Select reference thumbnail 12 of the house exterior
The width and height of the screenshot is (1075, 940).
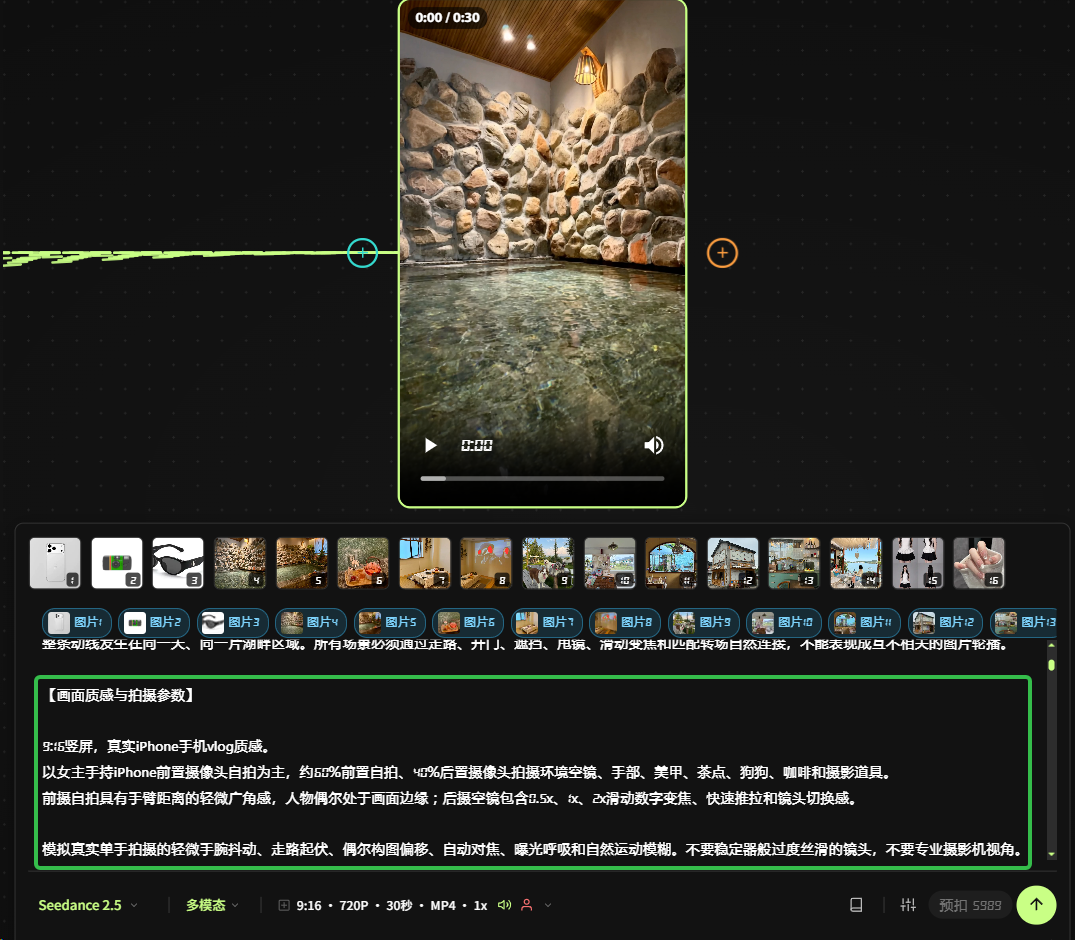pos(733,563)
